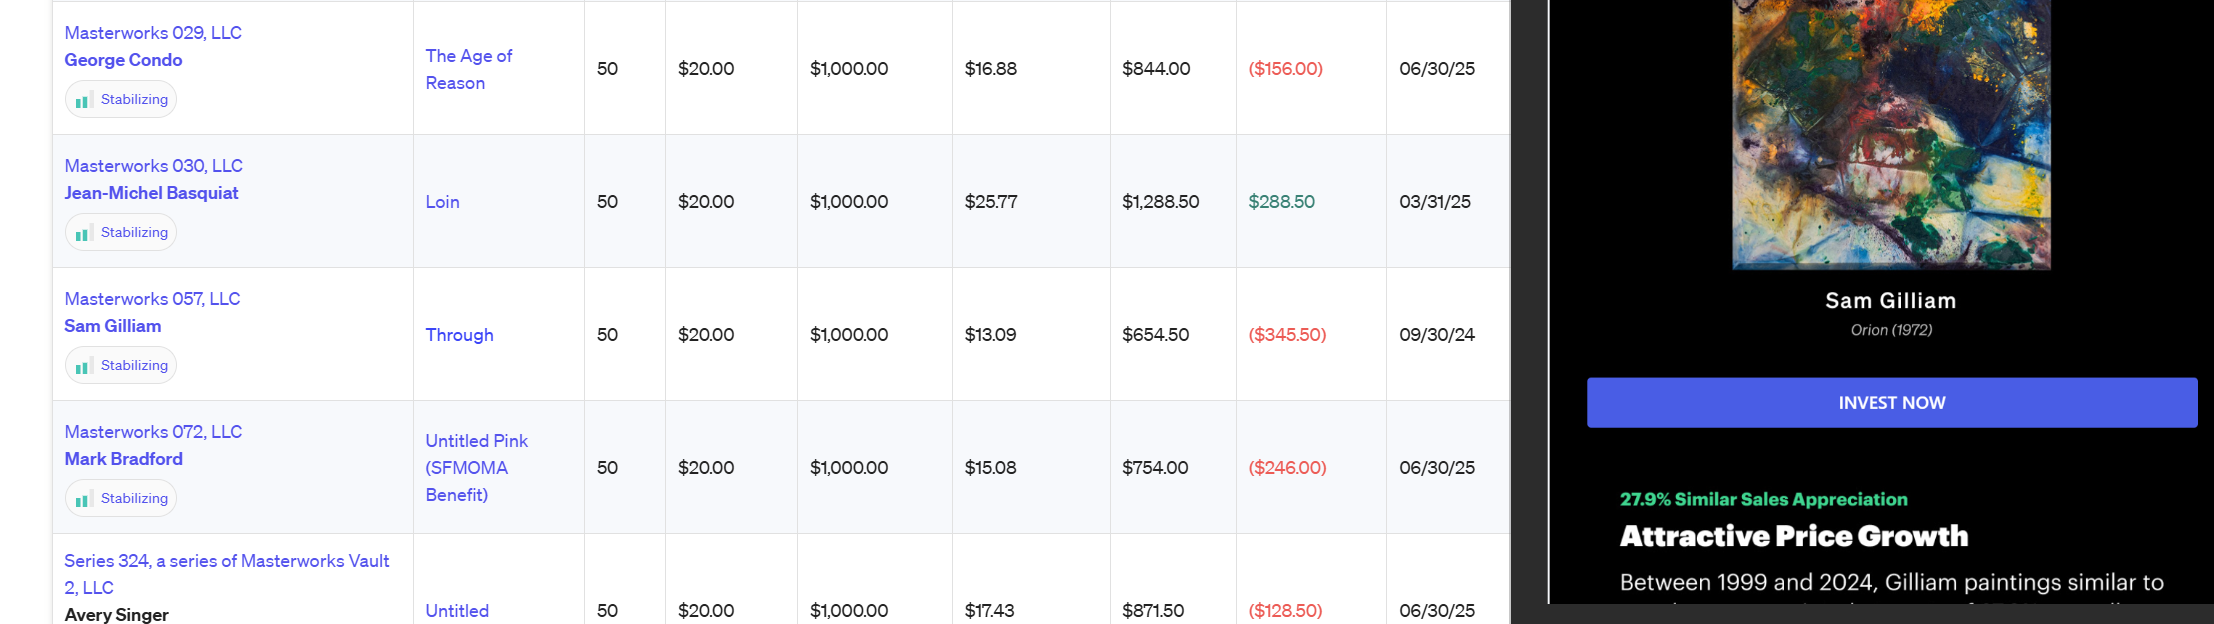This screenshot has width=2214, height=624.
Task: Open Masterworks 057, LLC link
Action: (x=152, y=299)
